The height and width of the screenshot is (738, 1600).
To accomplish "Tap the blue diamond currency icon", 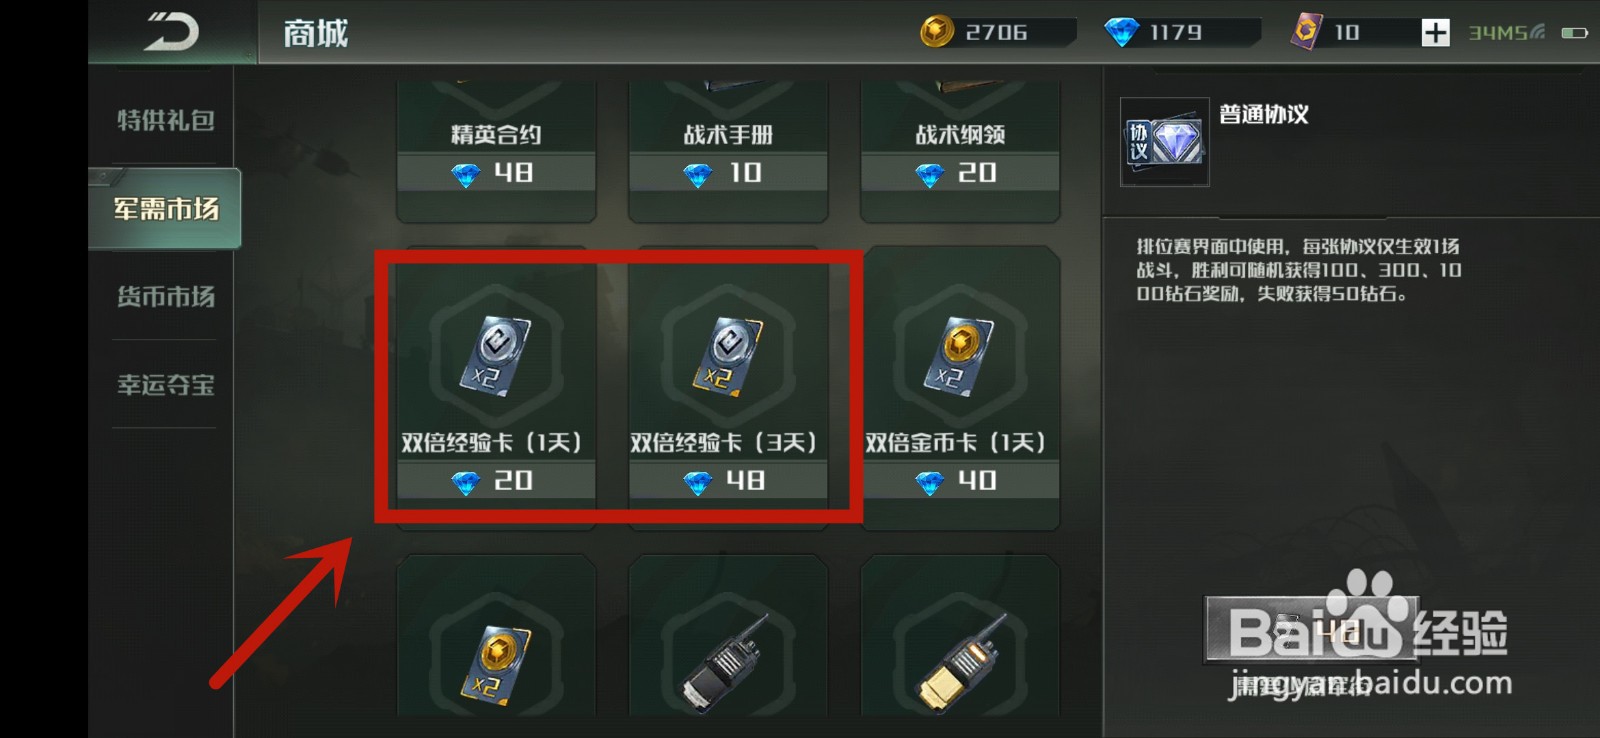I will tap(1121, 32).
